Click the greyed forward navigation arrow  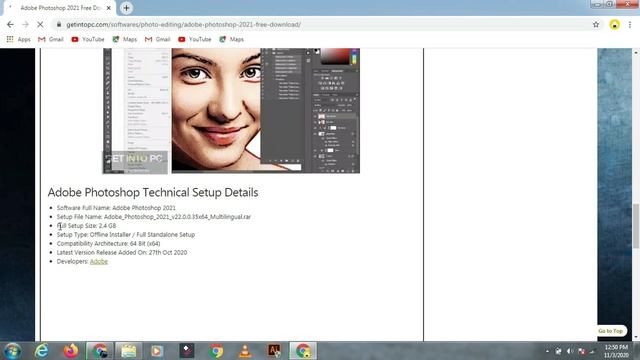[25, 24]
